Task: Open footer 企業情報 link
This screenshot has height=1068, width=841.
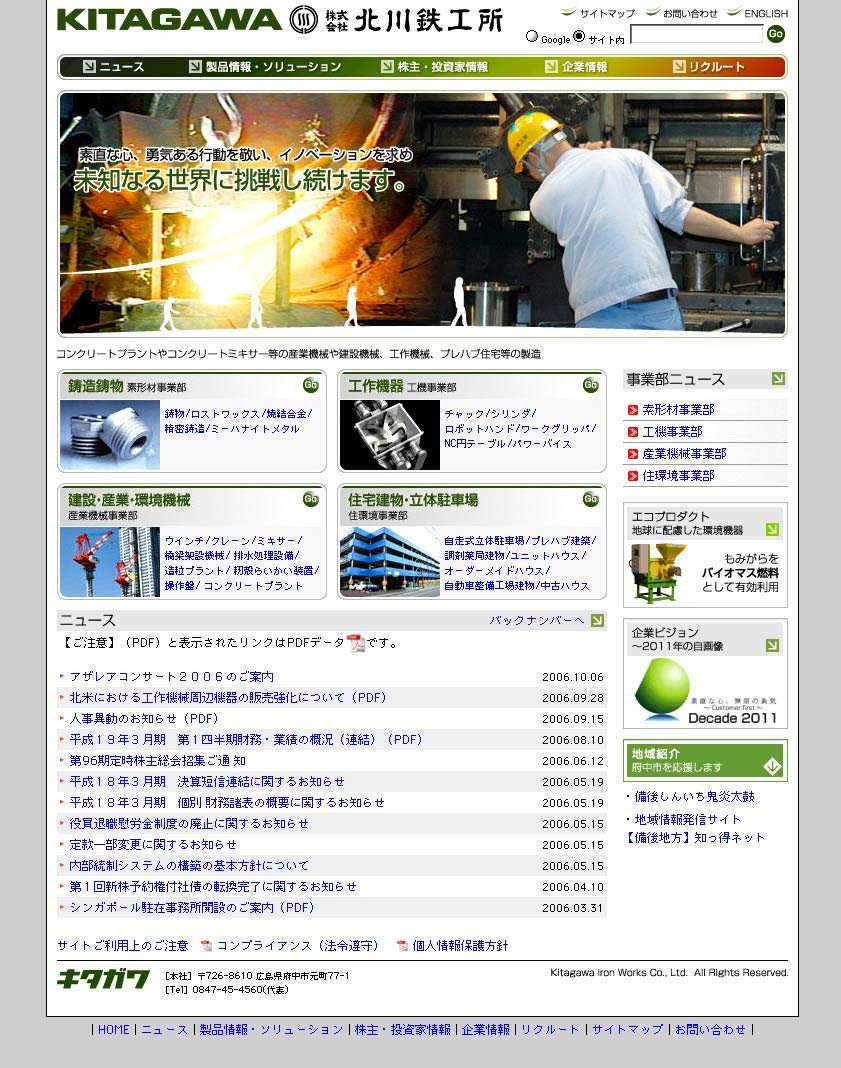Action: pos(486,1030)
